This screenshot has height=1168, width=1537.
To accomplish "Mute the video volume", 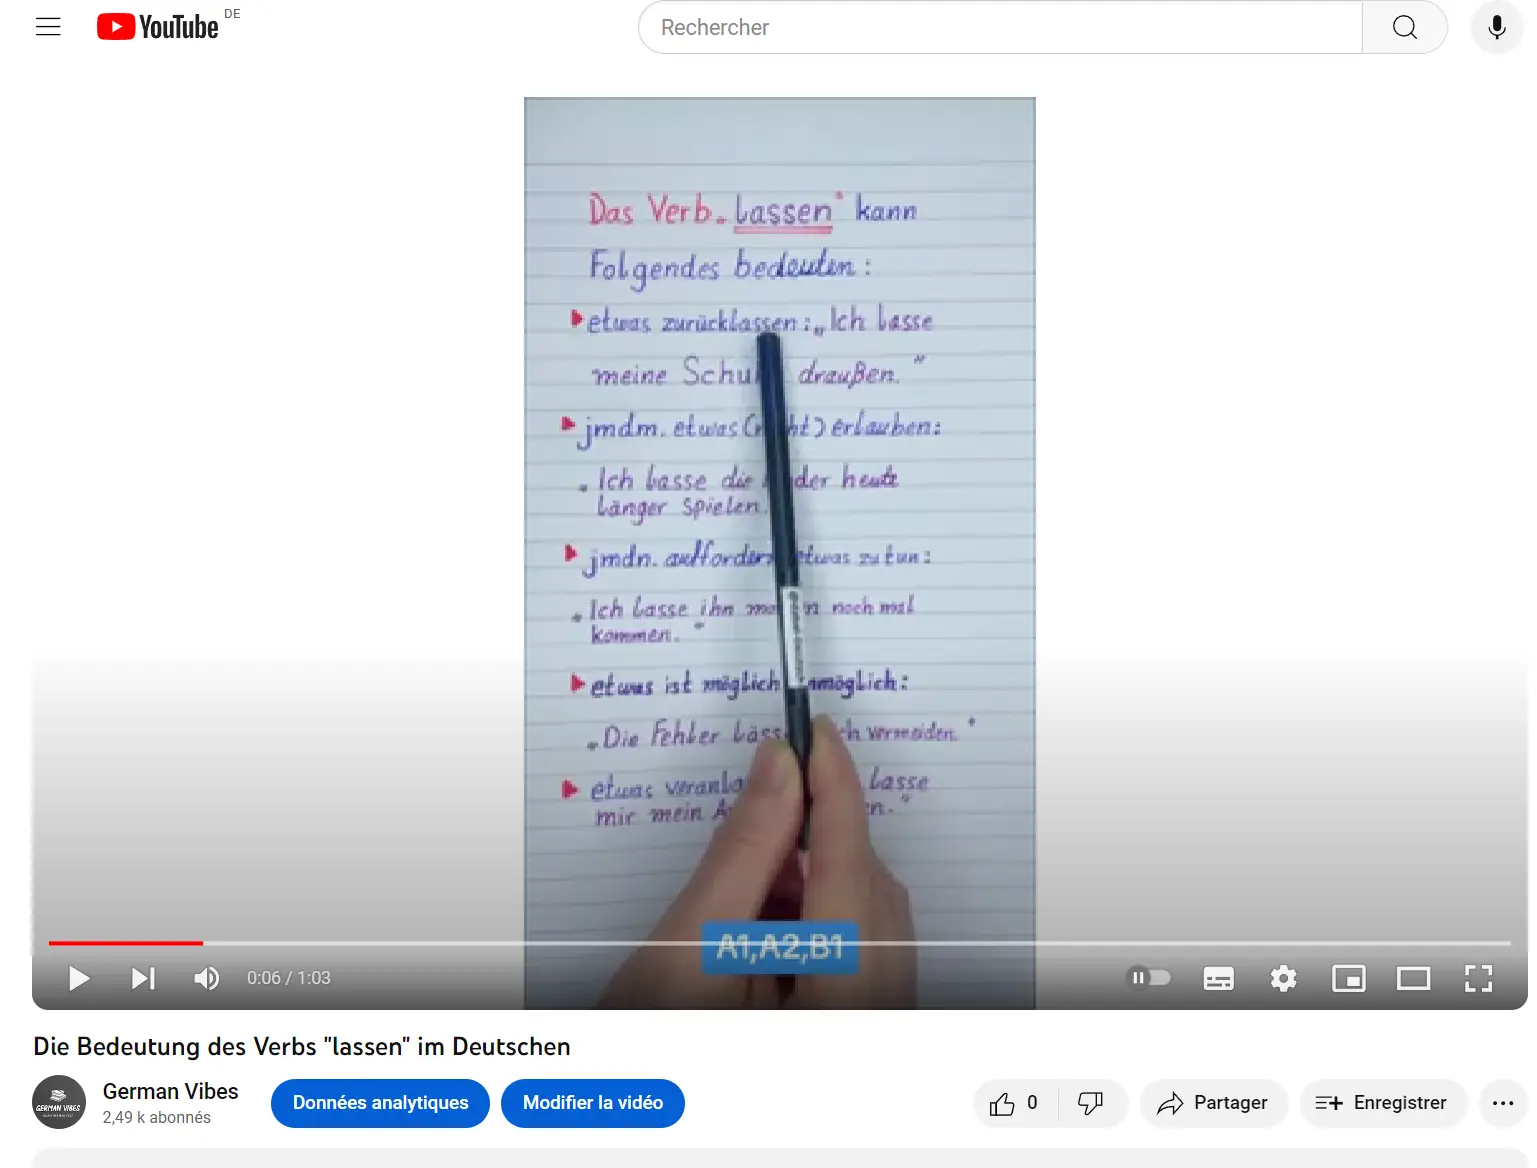I will tap(206, 978).
